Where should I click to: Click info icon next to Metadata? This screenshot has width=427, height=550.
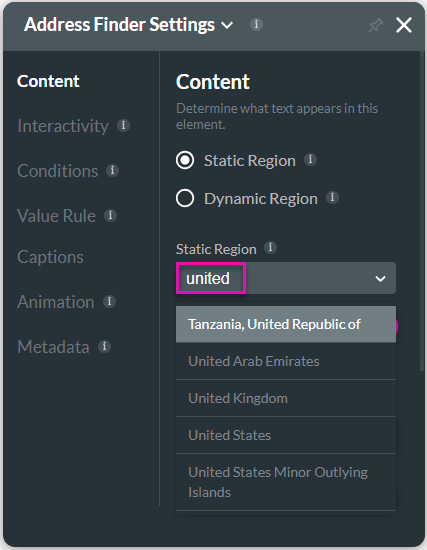(104, 346)
